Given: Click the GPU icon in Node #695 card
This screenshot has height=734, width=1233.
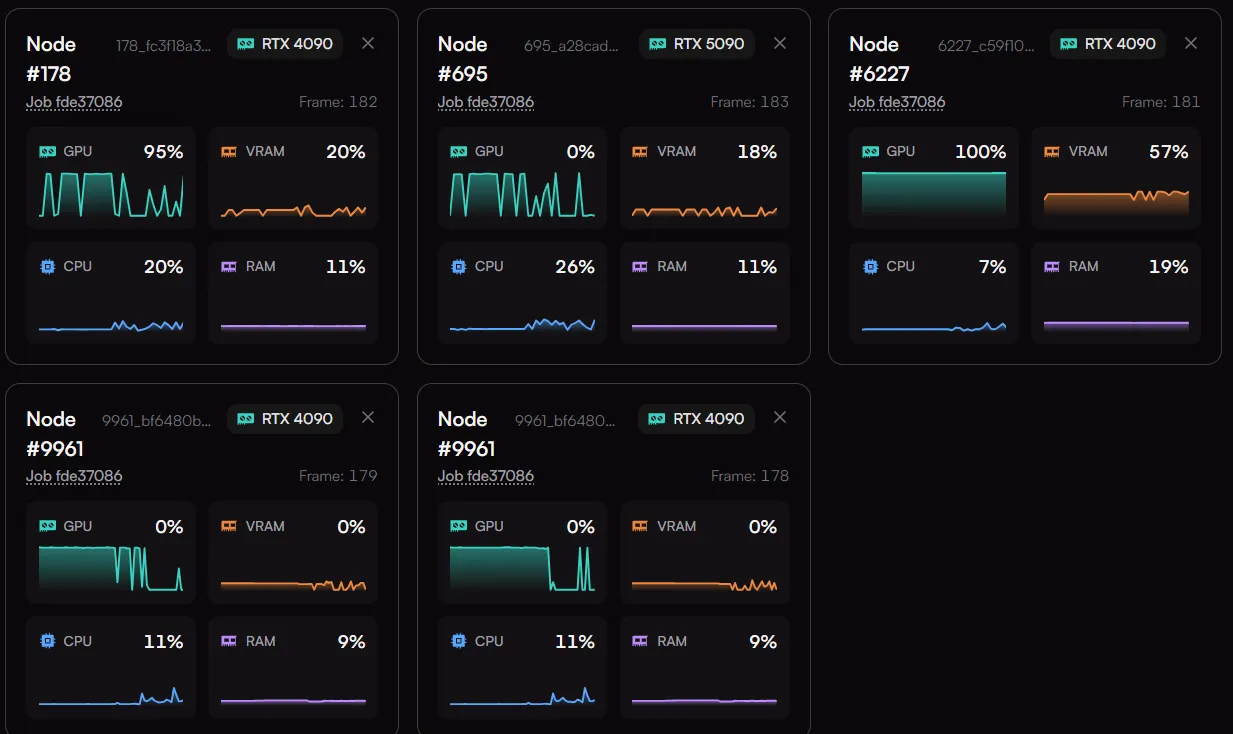Looking at the screenshot, I should (x=459, y=152).
